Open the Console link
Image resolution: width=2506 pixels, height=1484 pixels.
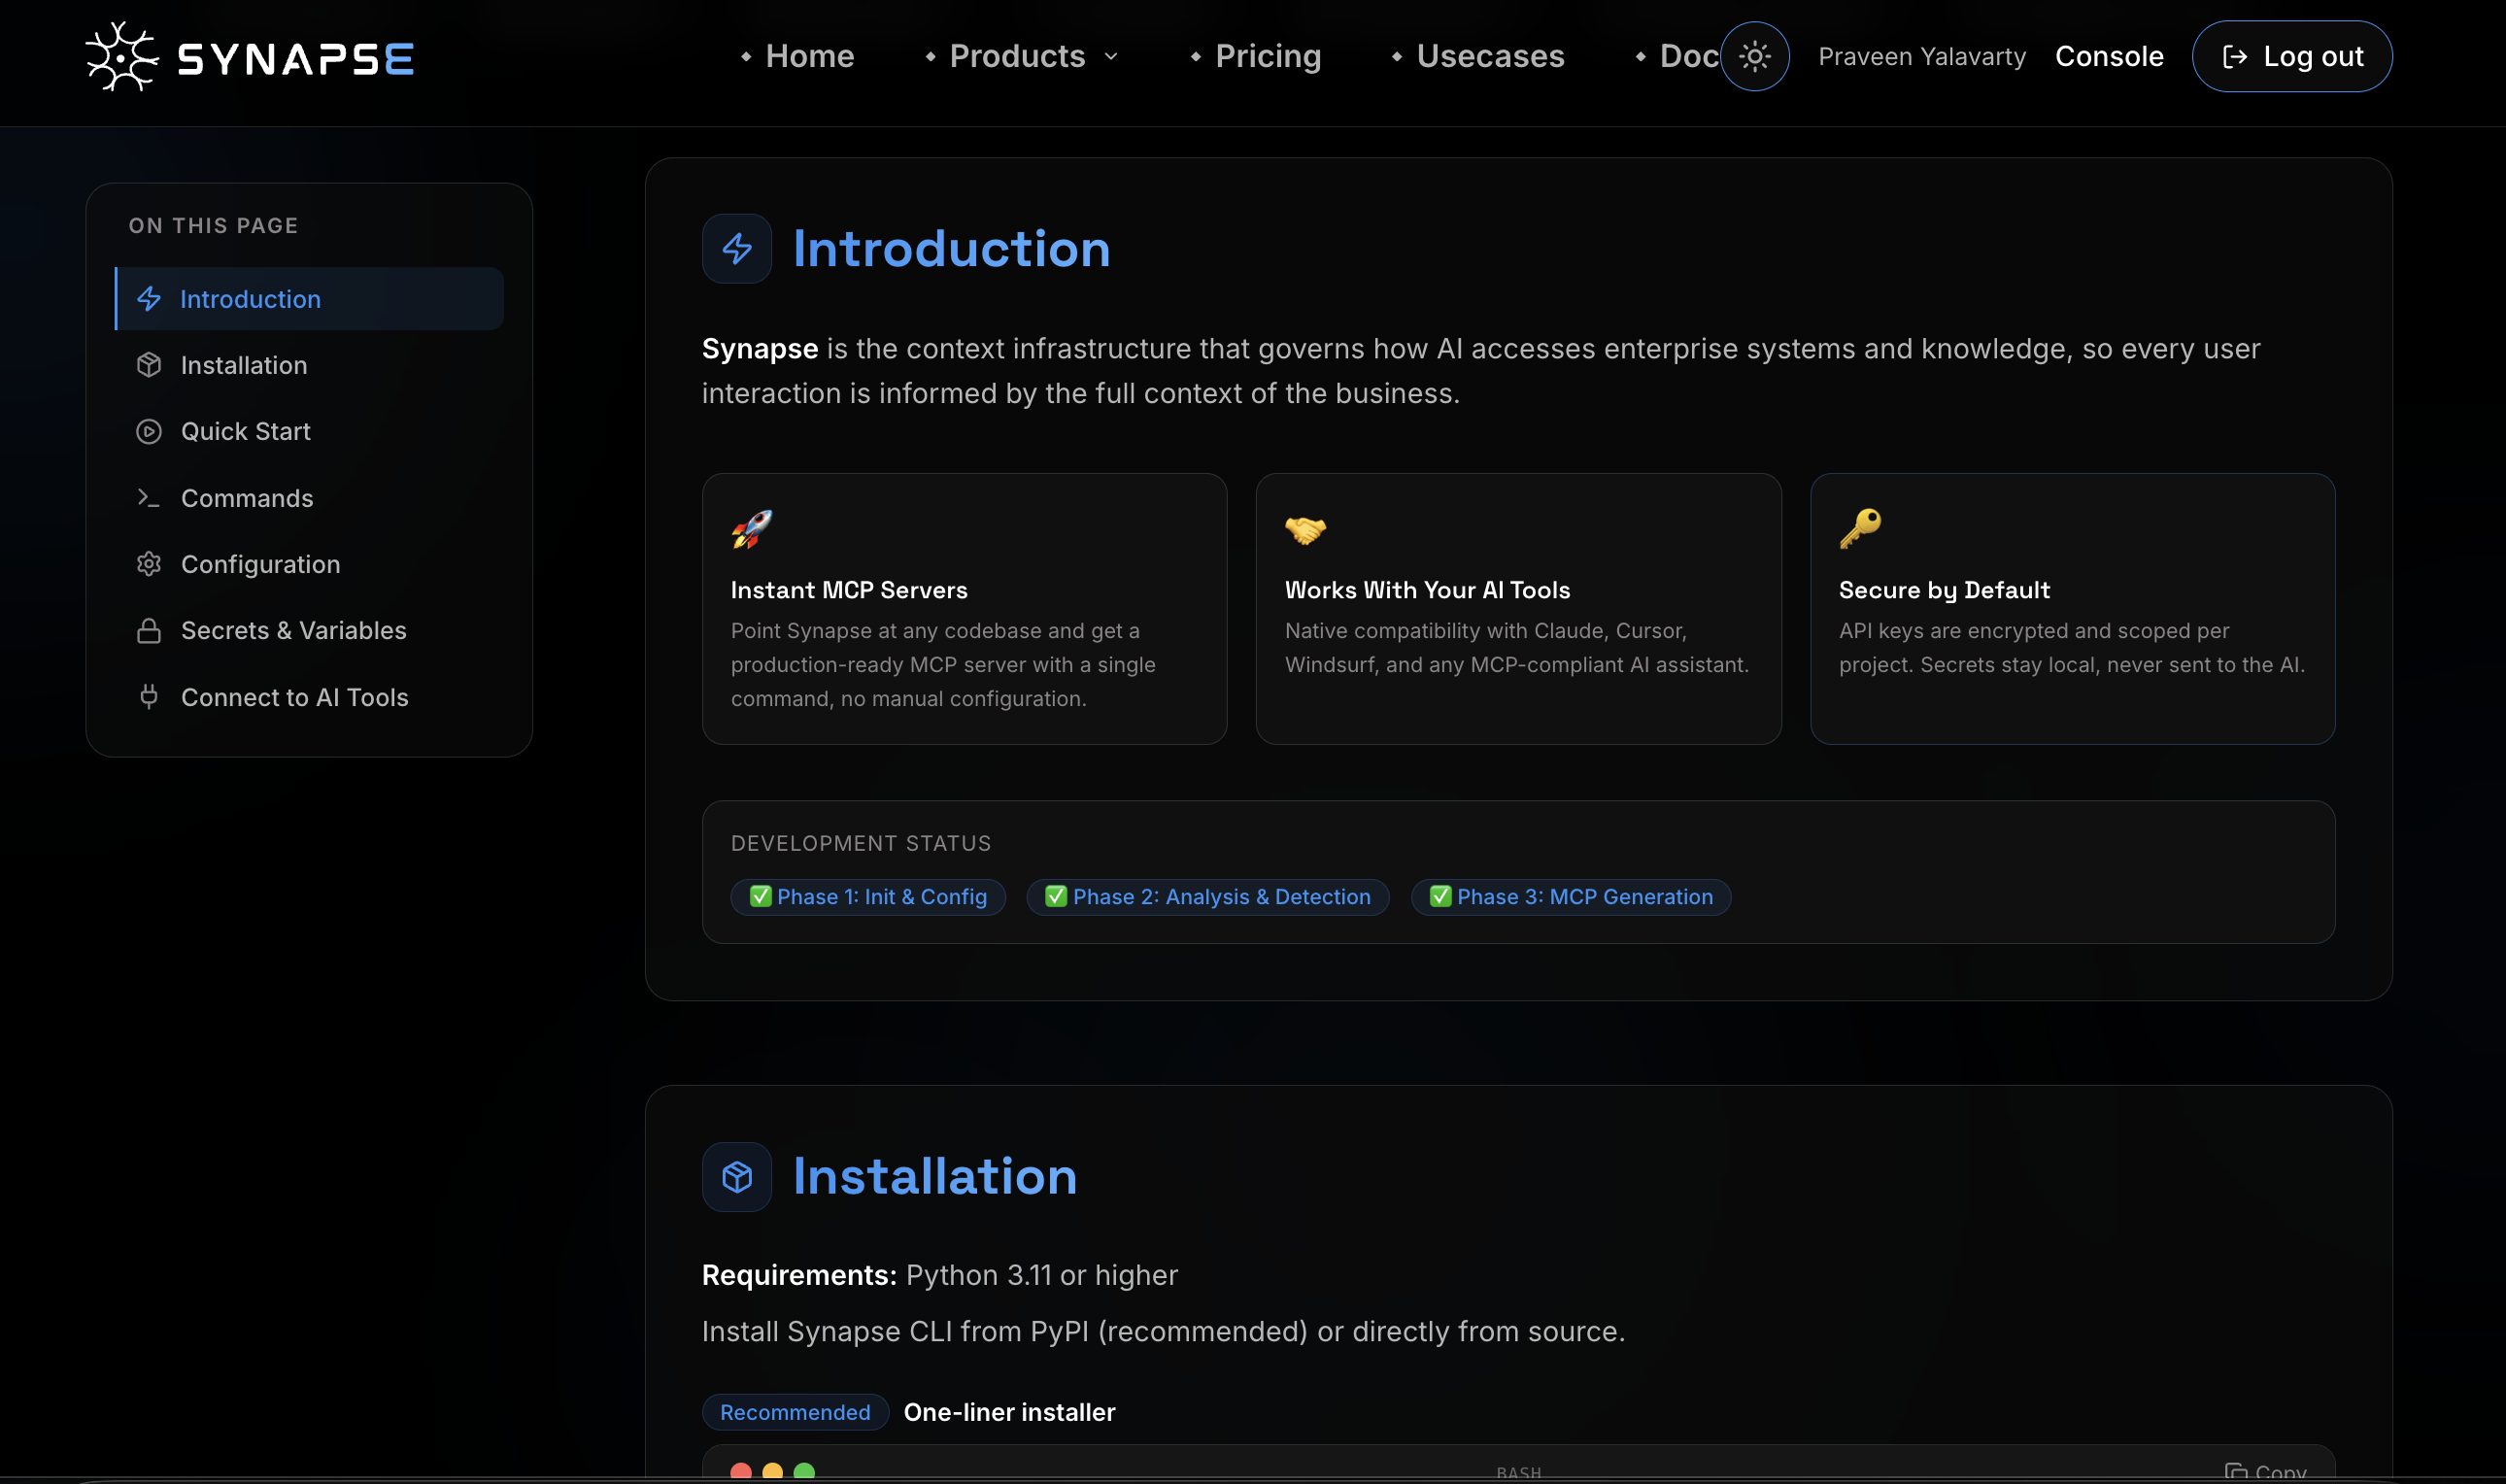tap(2109, 56)
